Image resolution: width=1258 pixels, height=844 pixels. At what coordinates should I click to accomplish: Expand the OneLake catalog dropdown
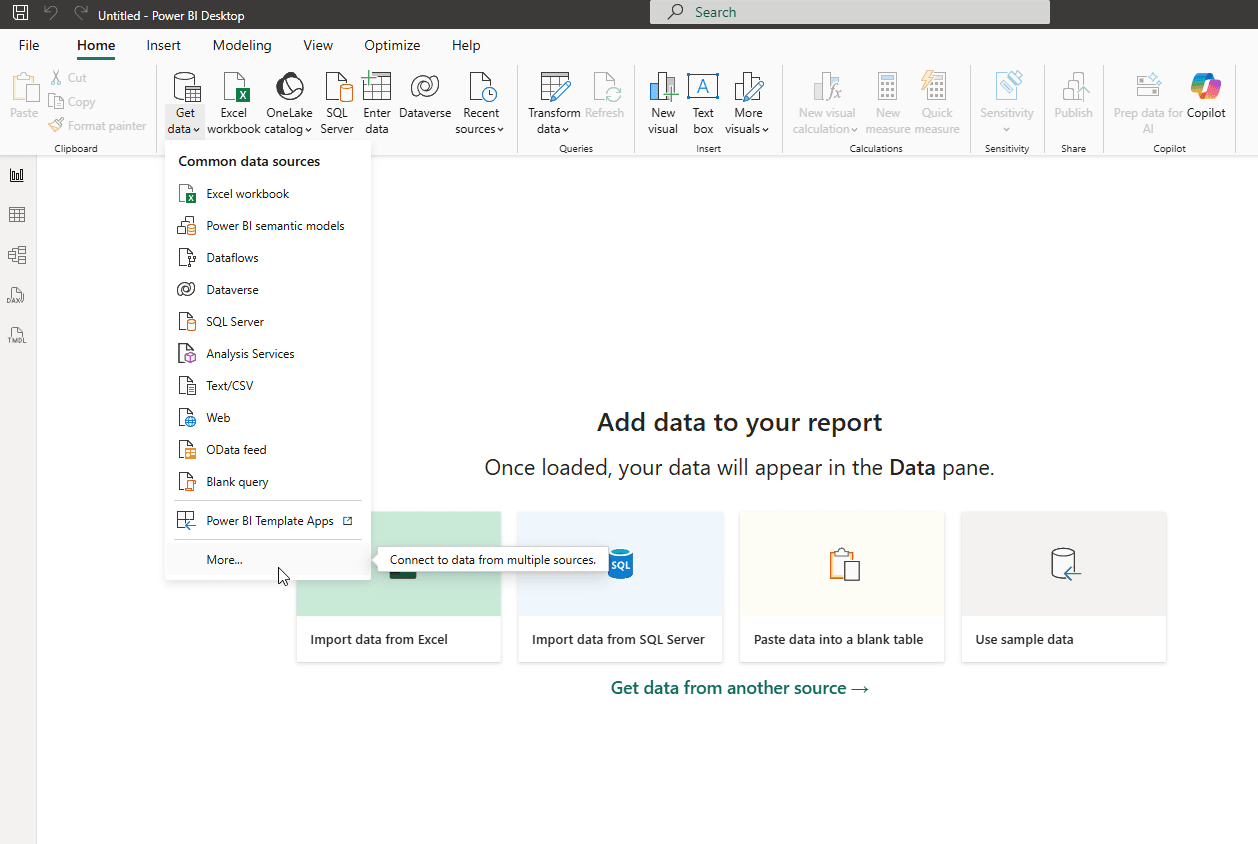click(x=308, y=129)
